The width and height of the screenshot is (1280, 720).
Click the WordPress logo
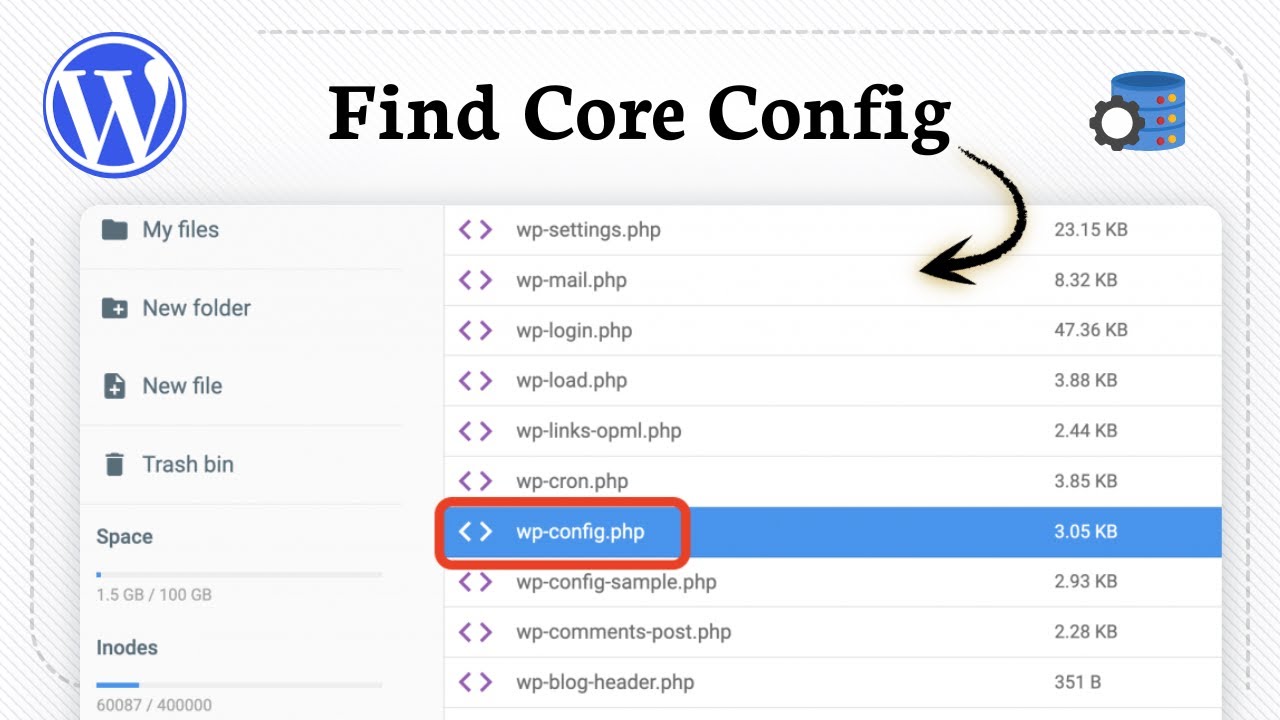click(115, 105)
